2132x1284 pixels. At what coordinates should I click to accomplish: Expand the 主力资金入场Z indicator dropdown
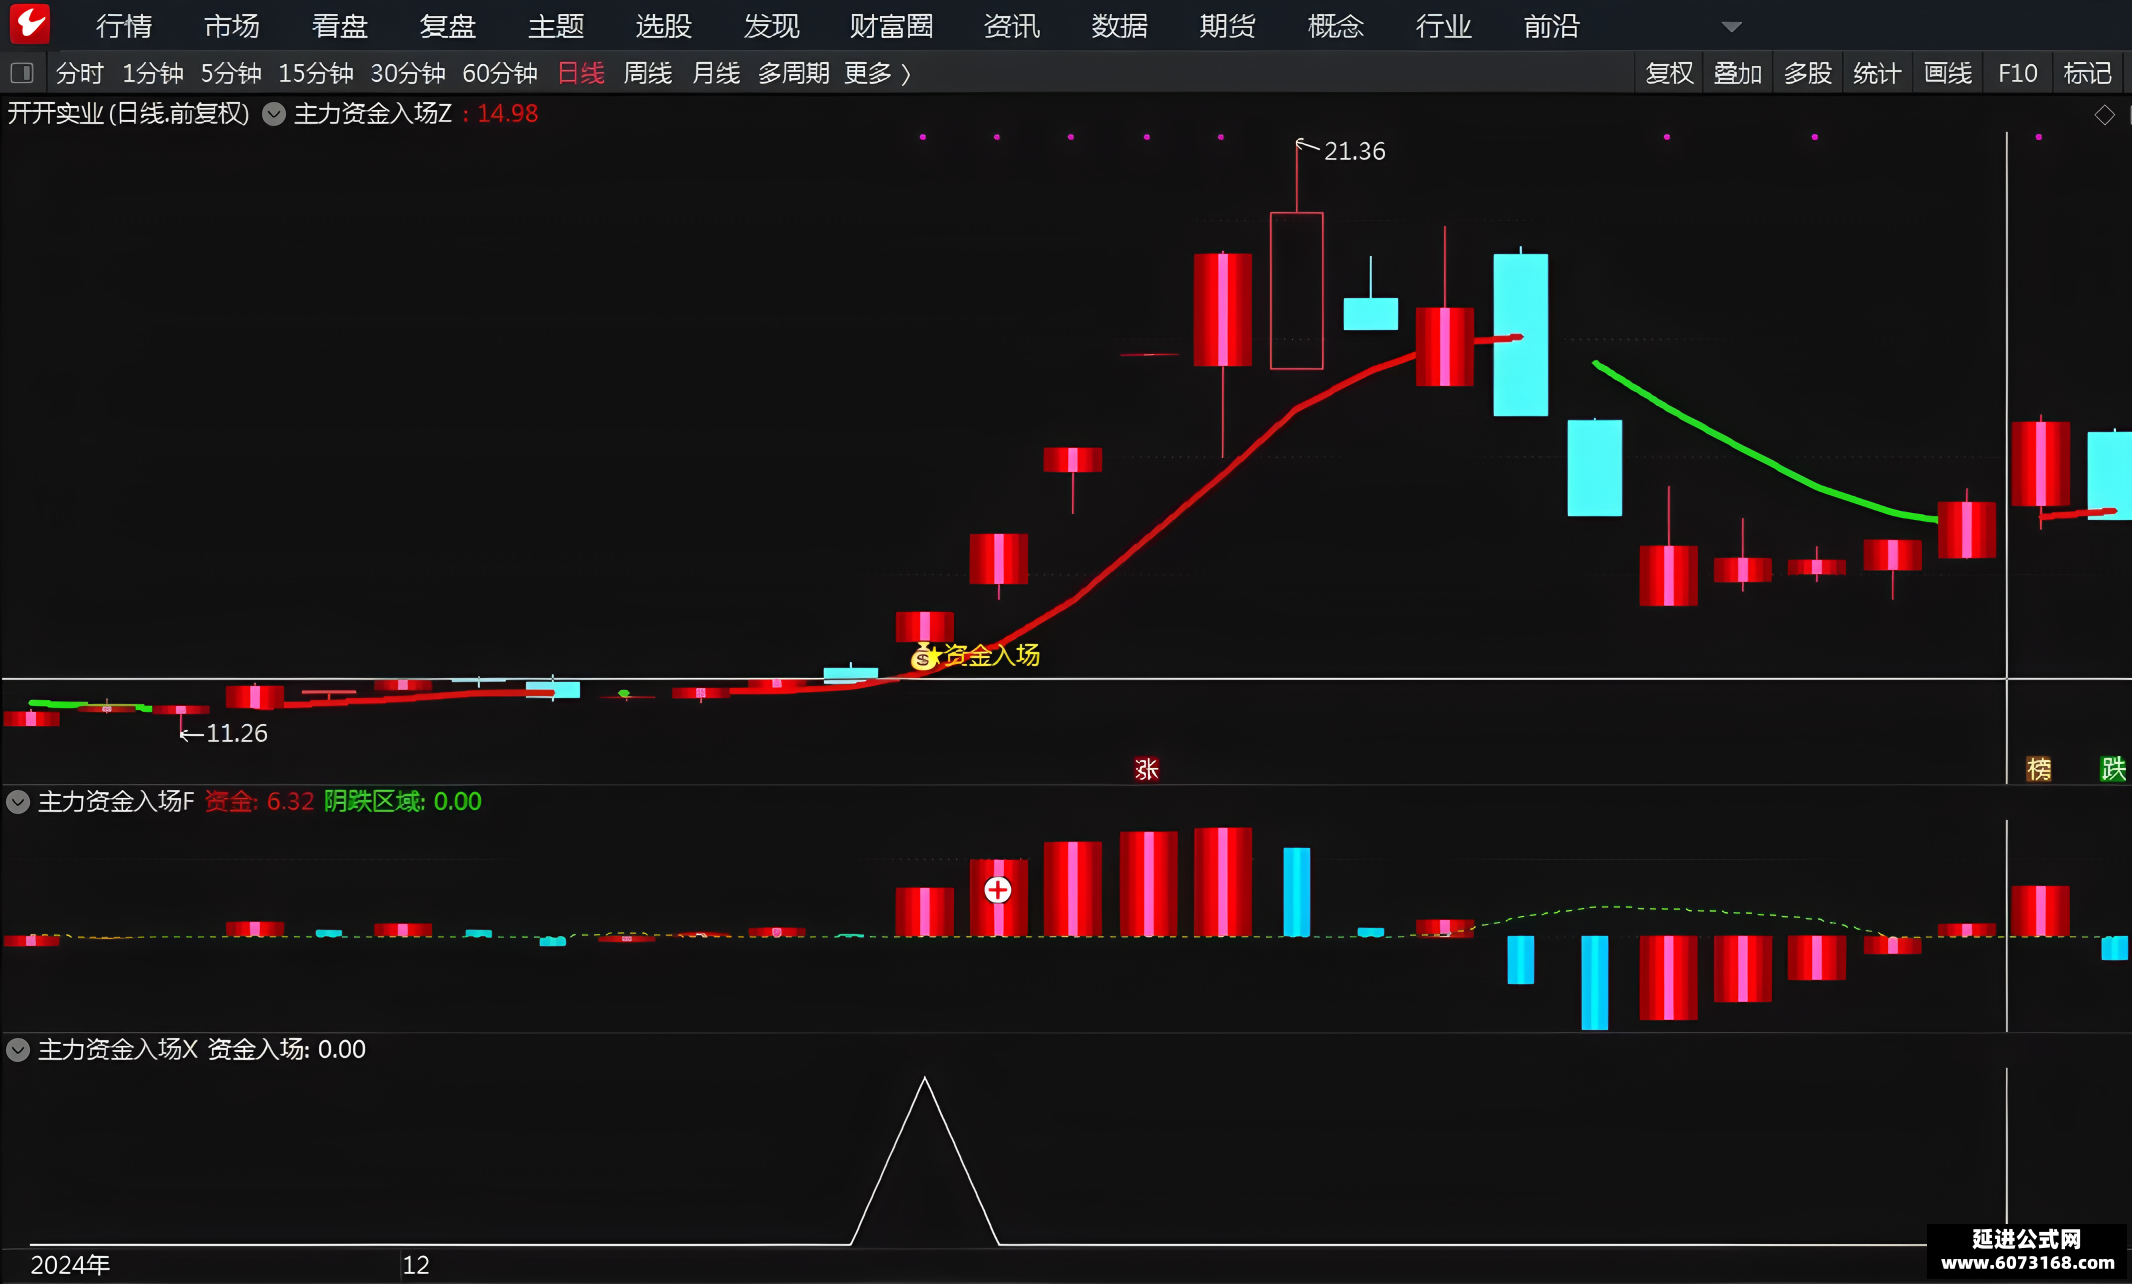274,114
